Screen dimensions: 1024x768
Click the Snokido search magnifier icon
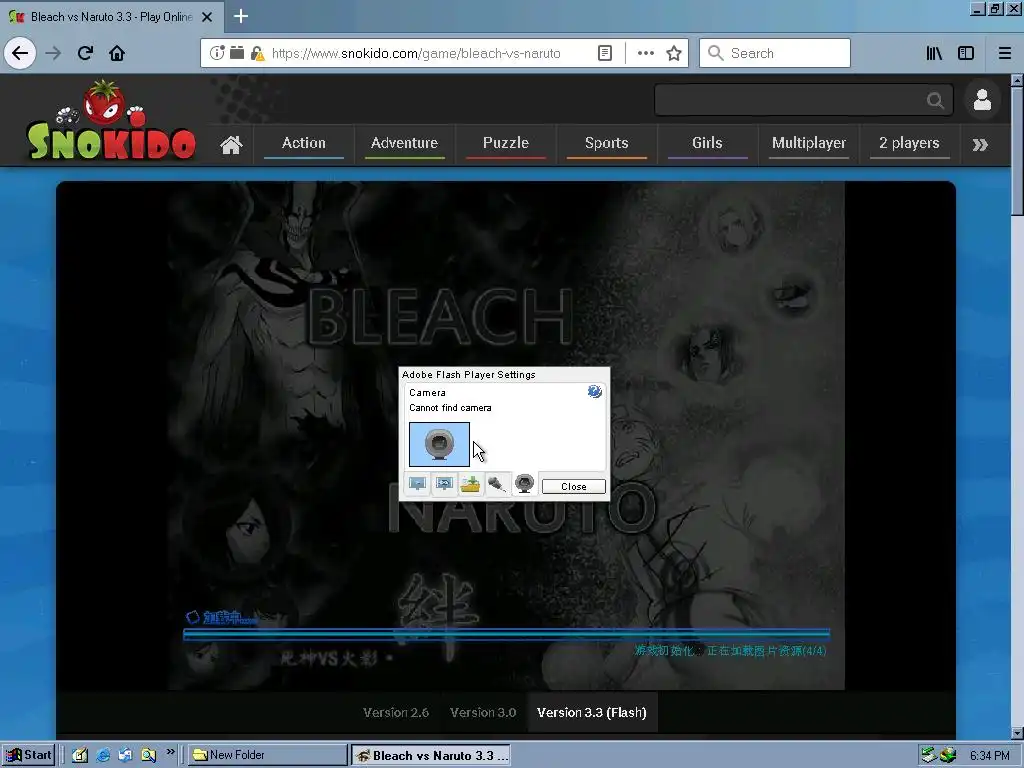click(935, 101)
